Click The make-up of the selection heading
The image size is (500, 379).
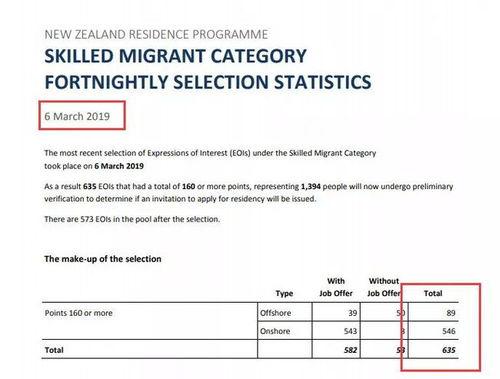tap(103, 259)
